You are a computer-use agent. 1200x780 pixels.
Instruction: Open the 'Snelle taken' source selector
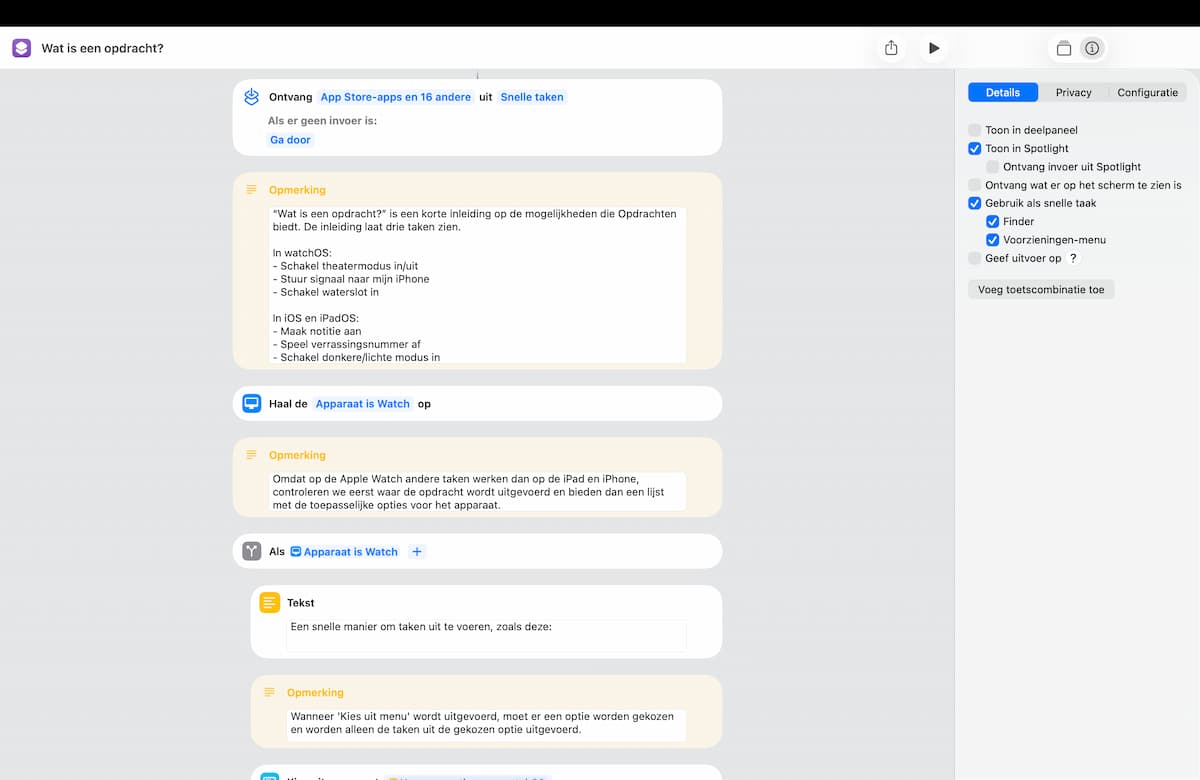[532, 97]
